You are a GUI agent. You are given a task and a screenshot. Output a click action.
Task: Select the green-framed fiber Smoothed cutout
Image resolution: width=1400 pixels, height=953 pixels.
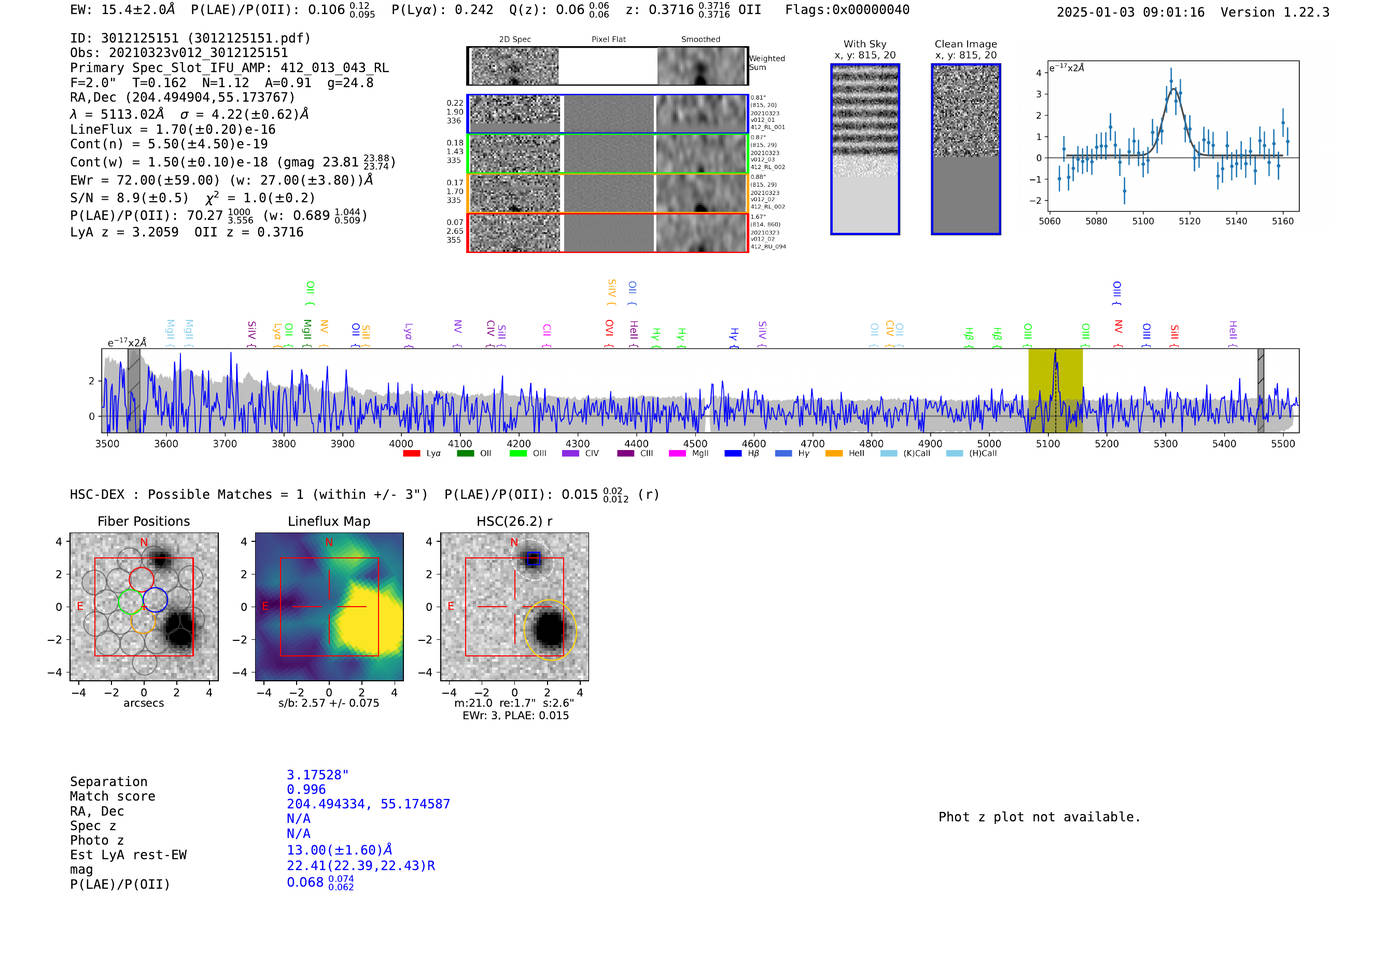pyautogui.click(x=701, y=154)
